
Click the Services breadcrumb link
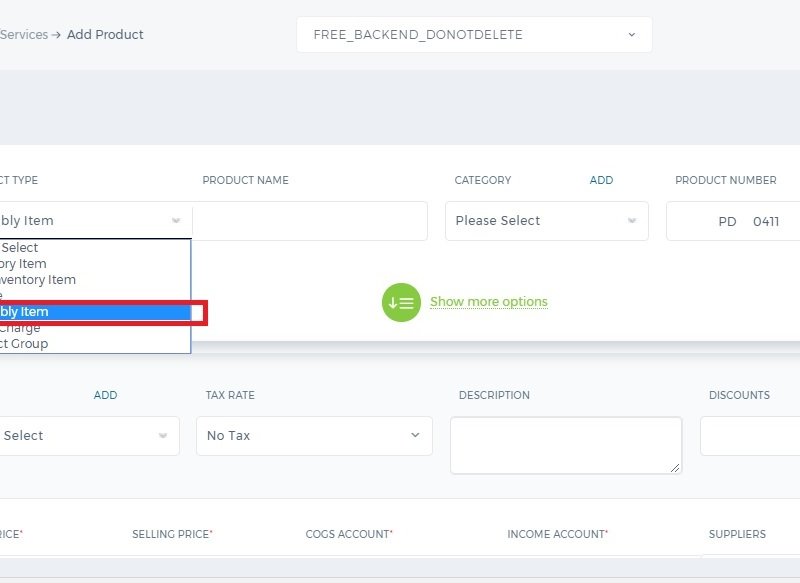24,35
